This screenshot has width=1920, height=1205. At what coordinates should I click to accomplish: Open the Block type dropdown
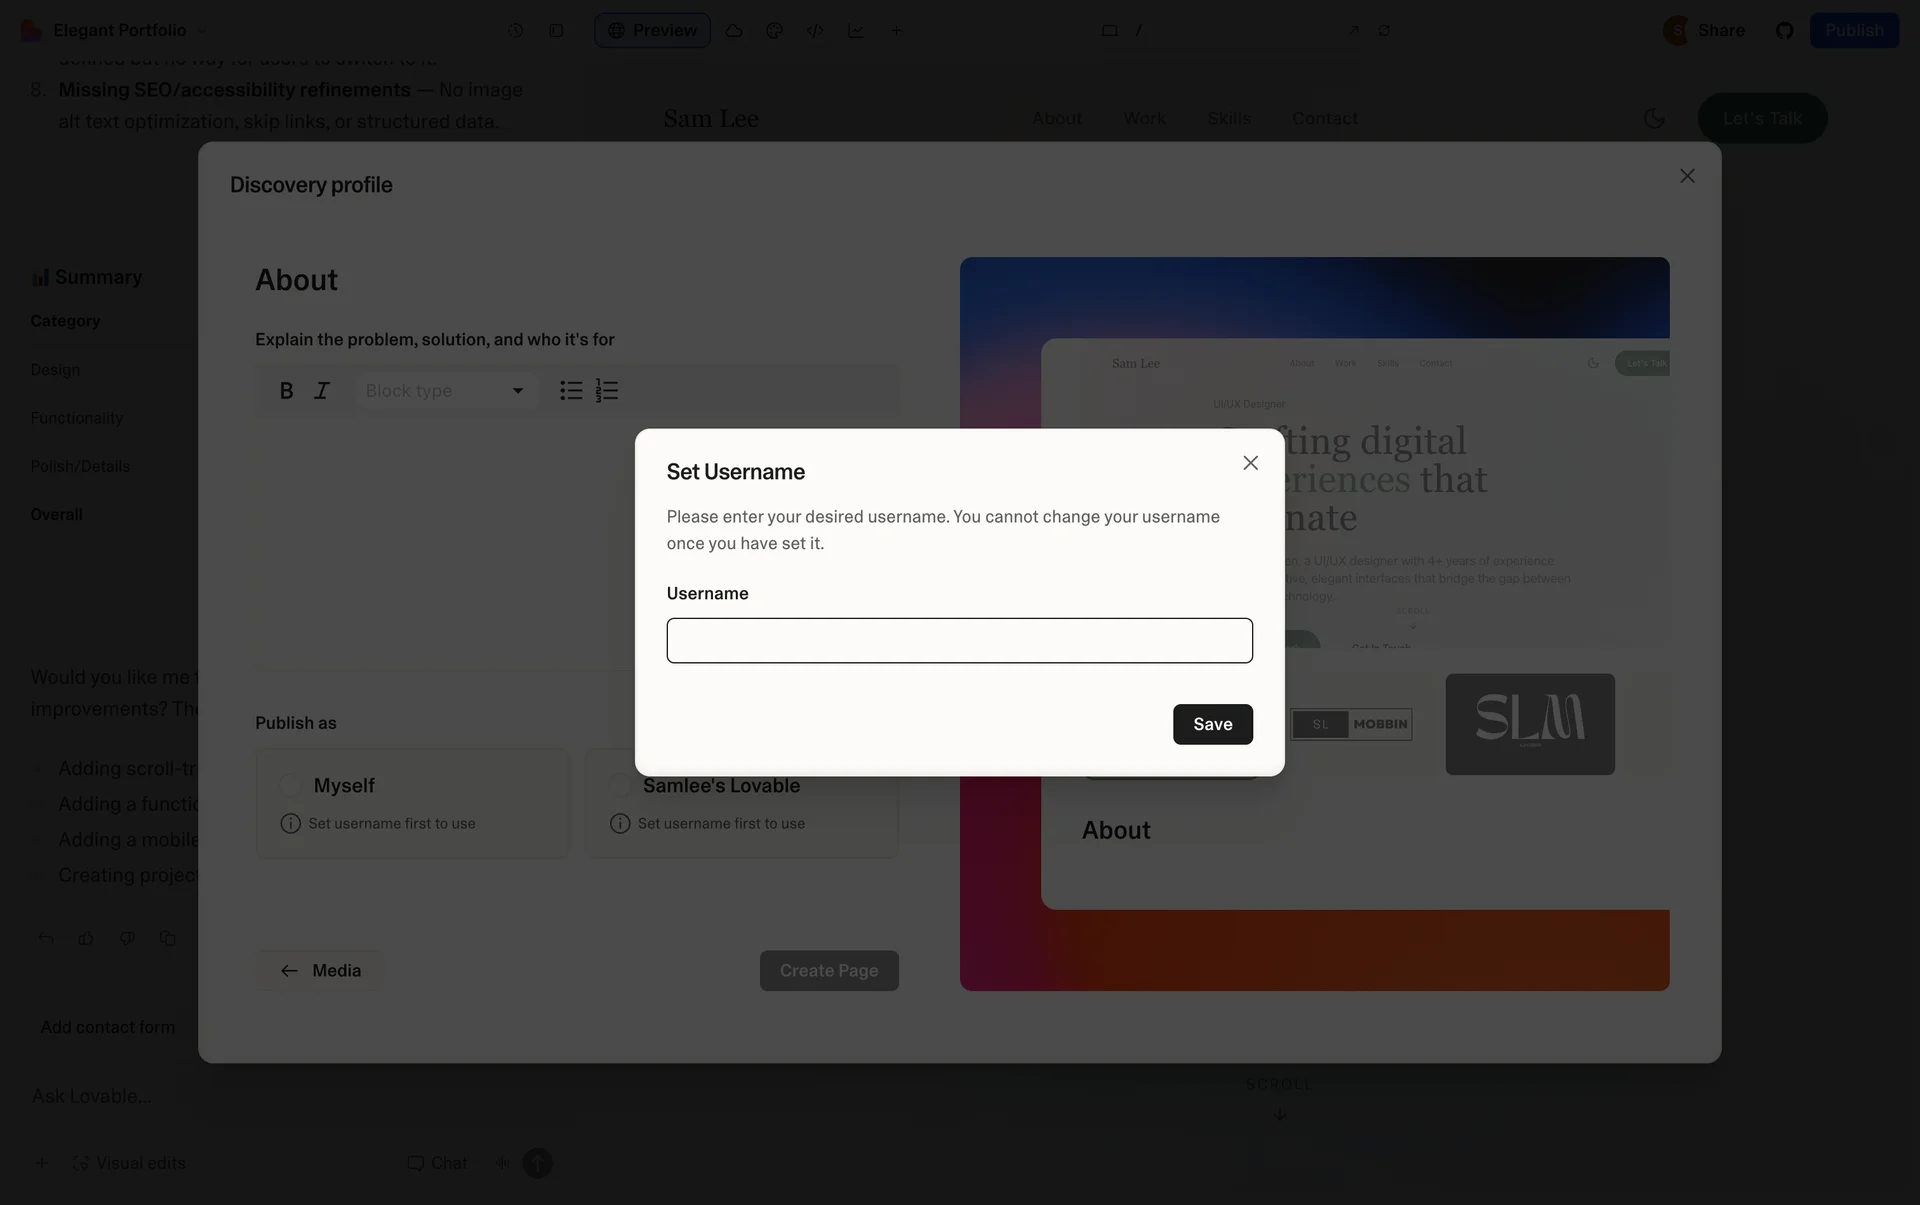tap(446, 391)
